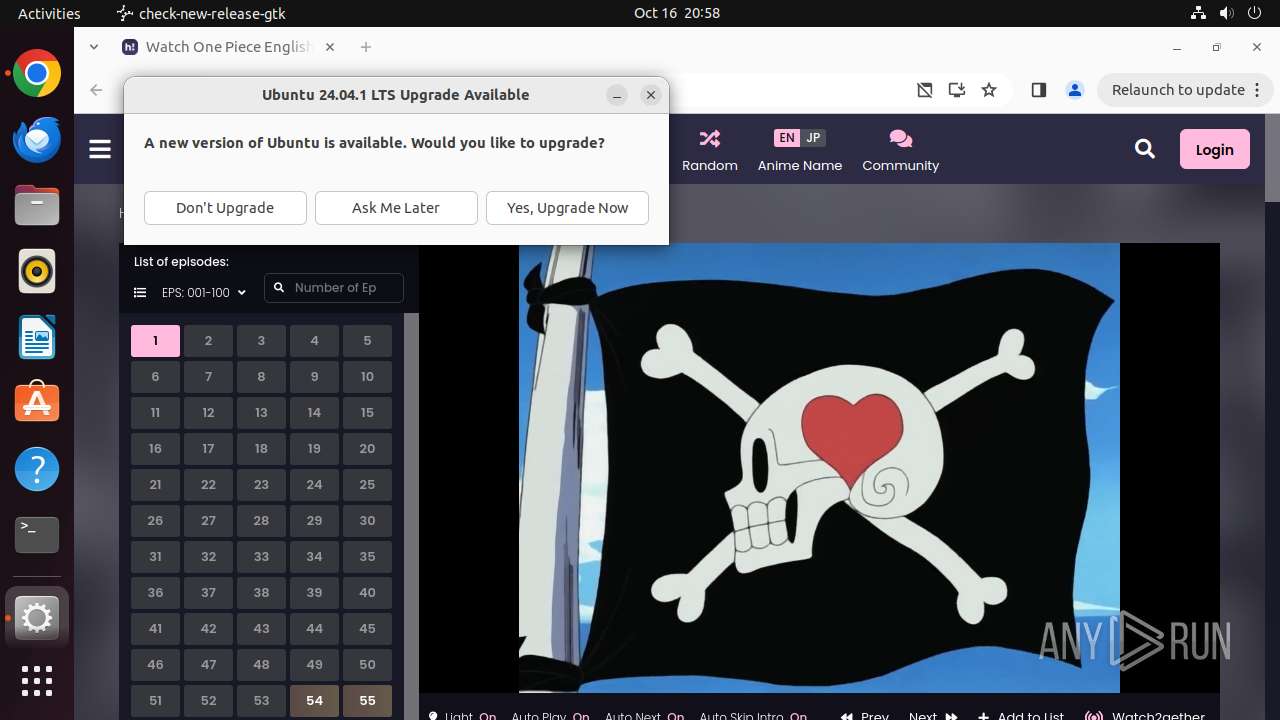Toggle Auto Skip Intro setting
This screenshot has height=720, width=1280.
click(753, 715)
